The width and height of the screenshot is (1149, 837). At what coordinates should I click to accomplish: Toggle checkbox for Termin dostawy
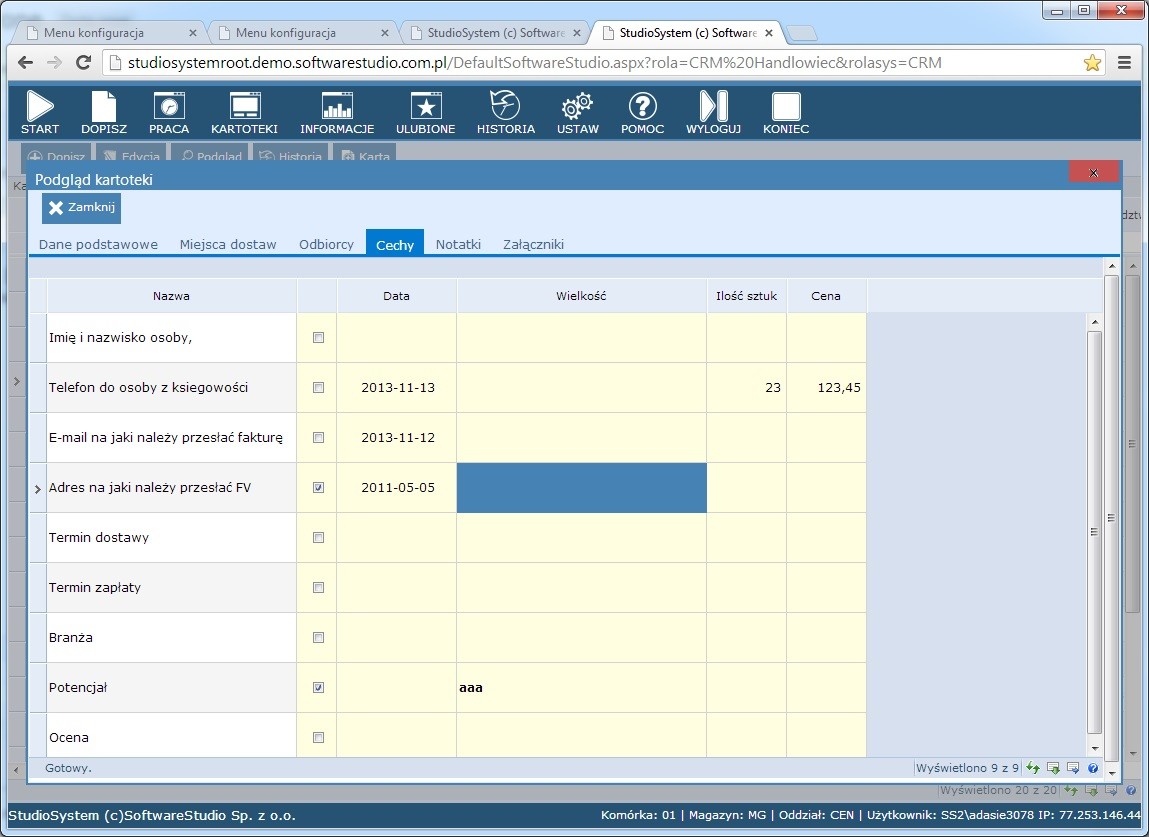[x=318, y=537]
